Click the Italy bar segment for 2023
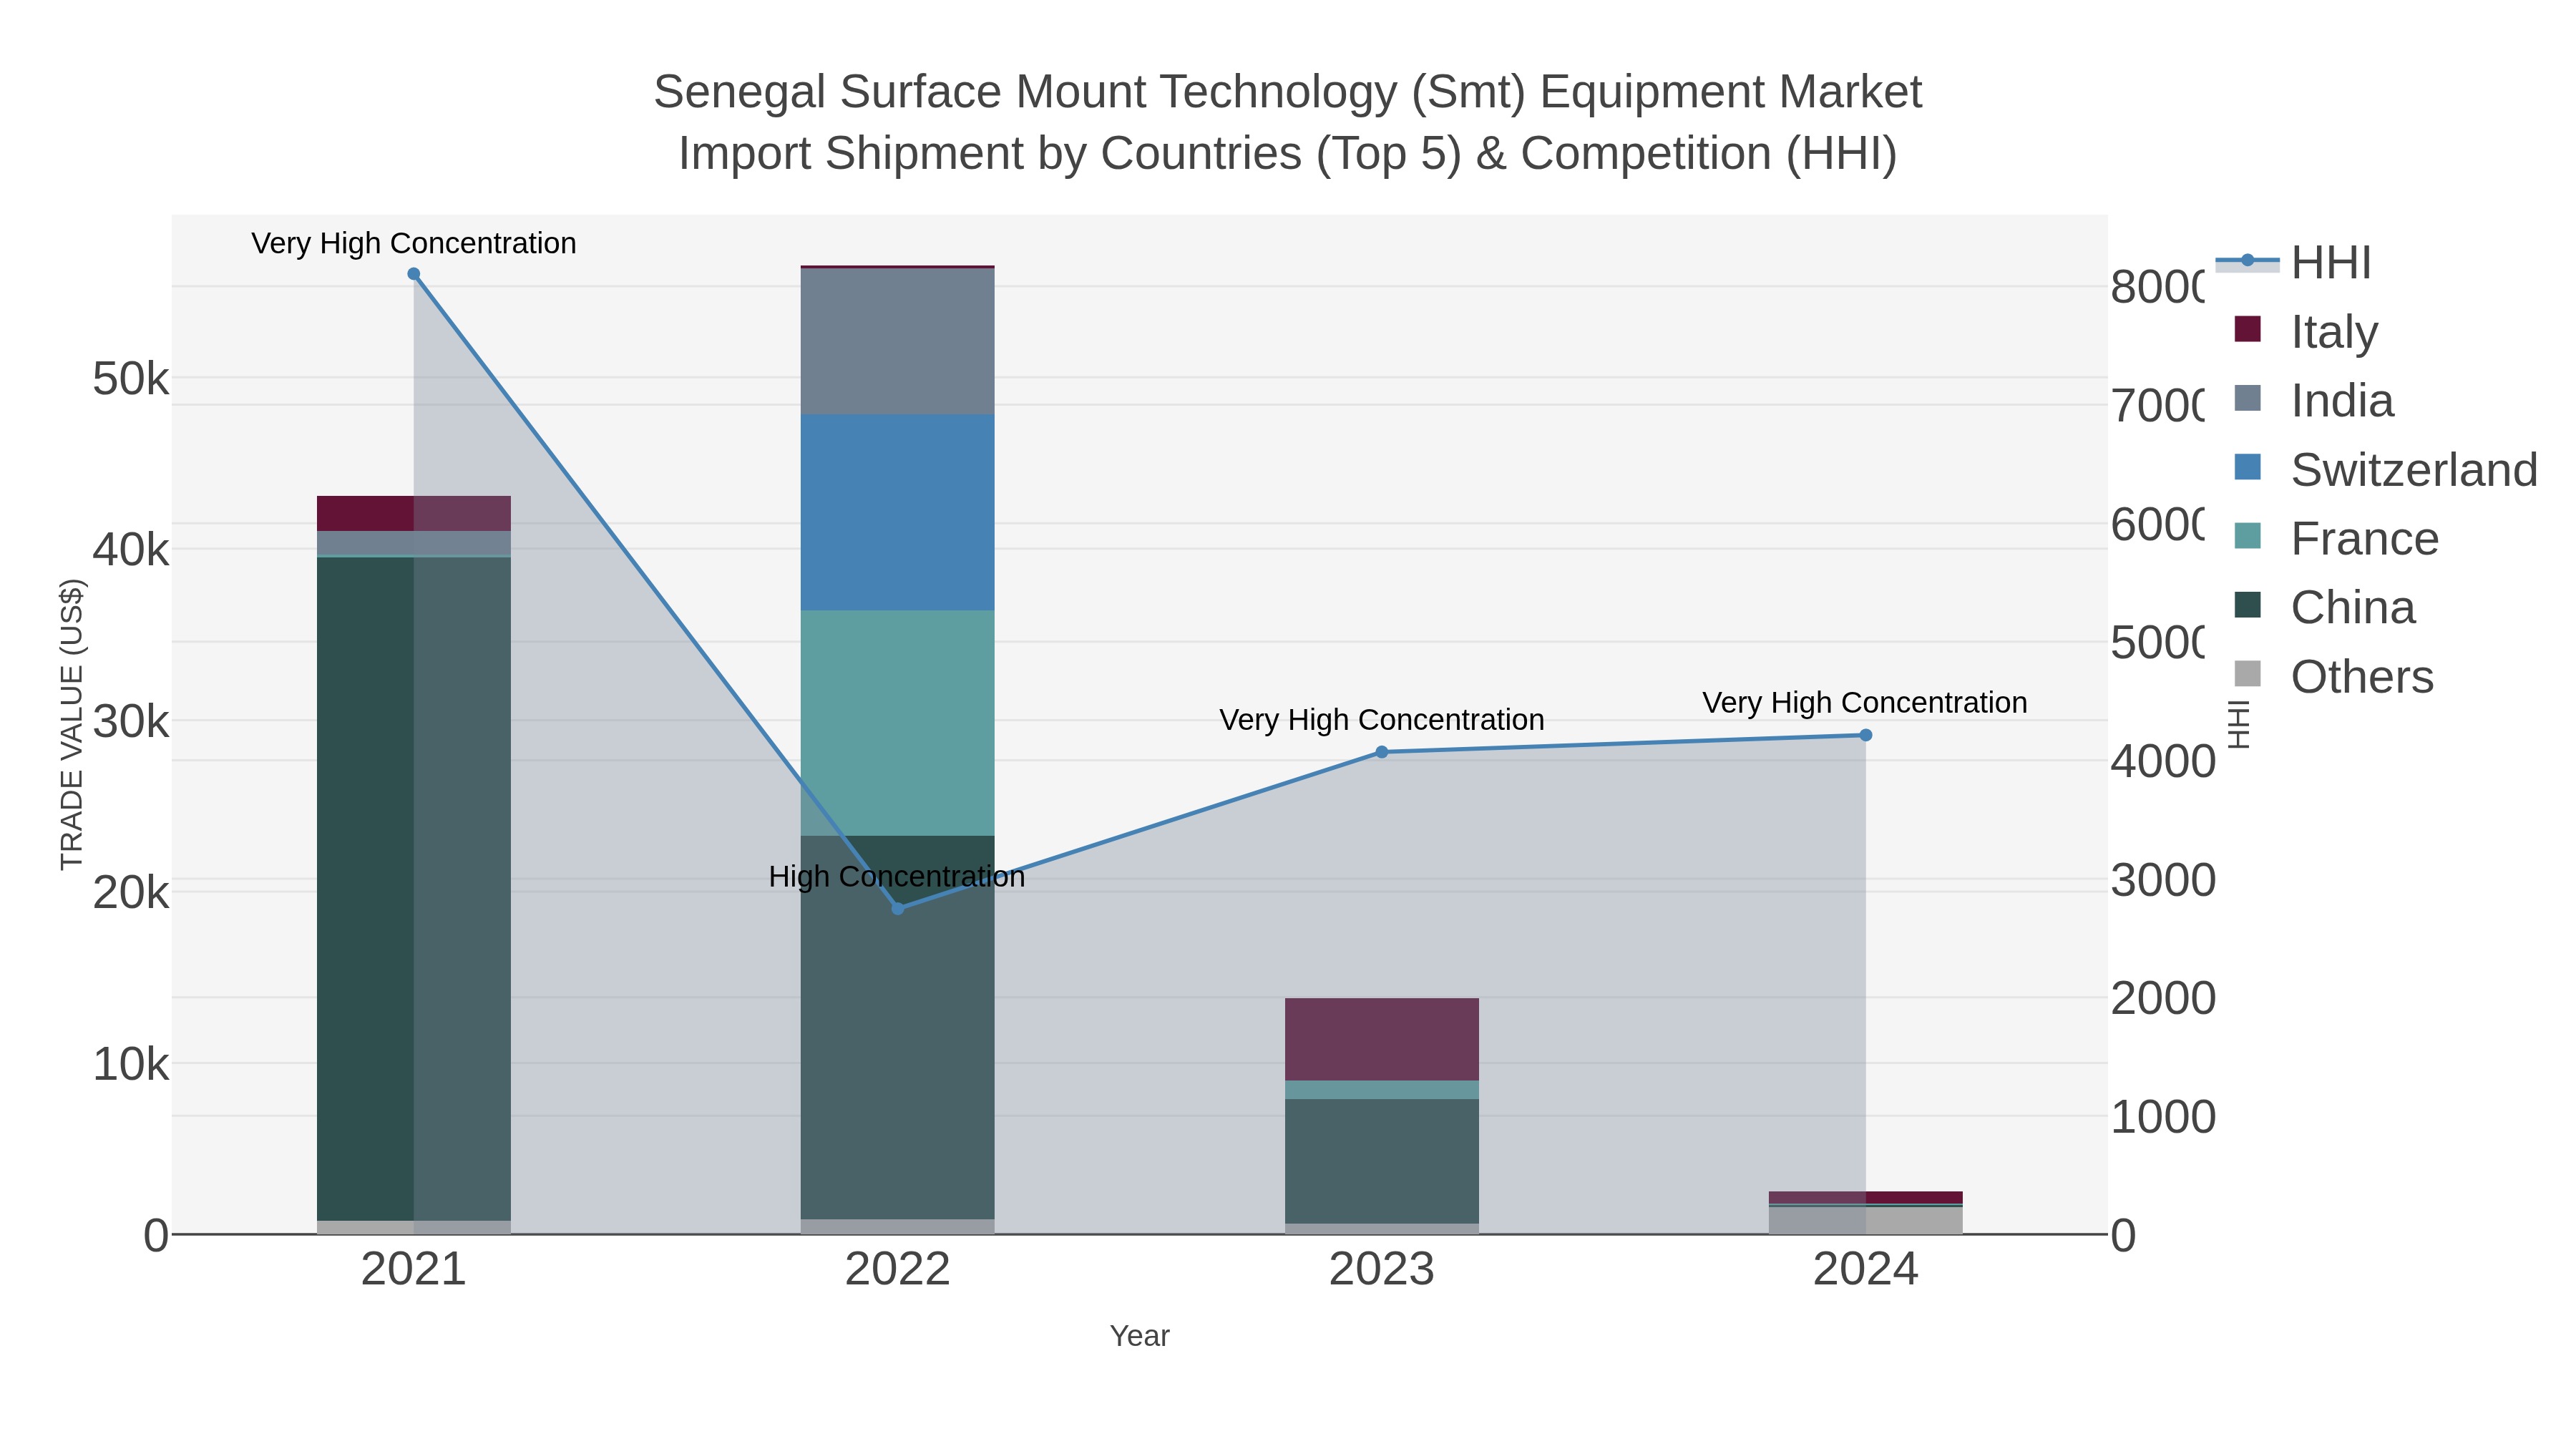This screenshot has width=2576, height=1449. pos(1382,1039)
